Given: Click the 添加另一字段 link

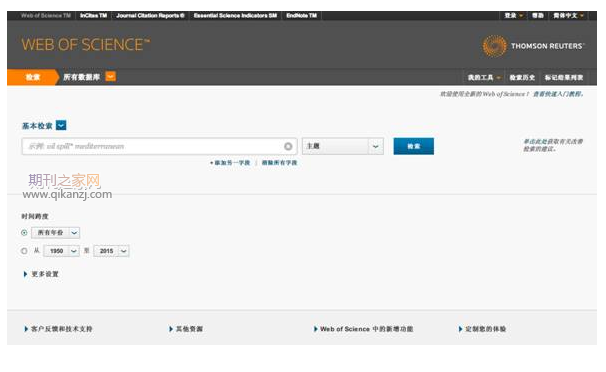Looking at the screenshot, I should (230, 163).
